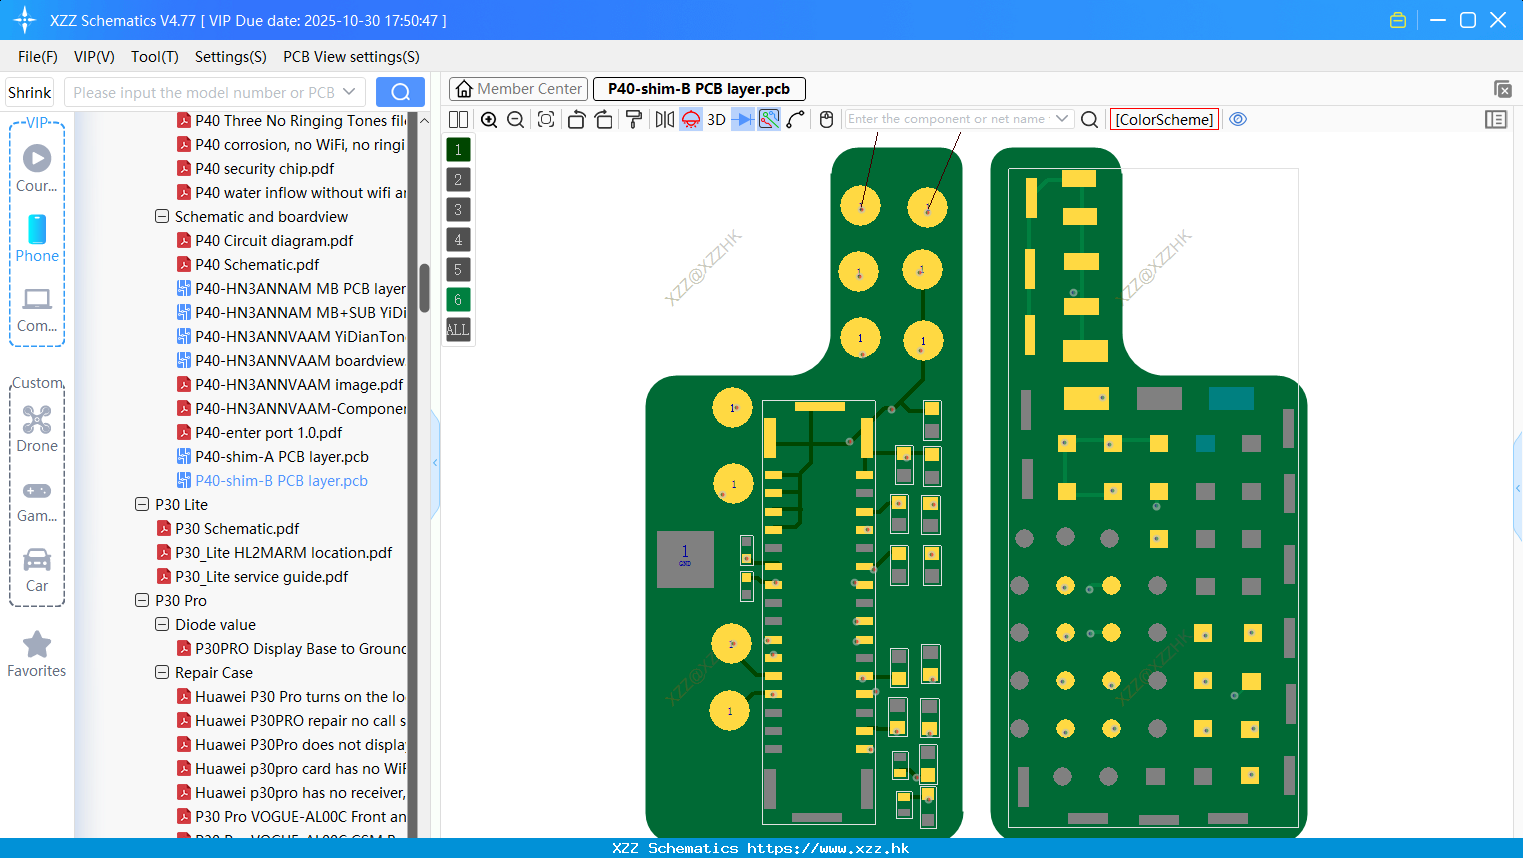Collapse the Schematic and boardview folder
Image resolution: width=1523 pixels, height=858 pixels.
pyautogui.click(x=161, y=216)
